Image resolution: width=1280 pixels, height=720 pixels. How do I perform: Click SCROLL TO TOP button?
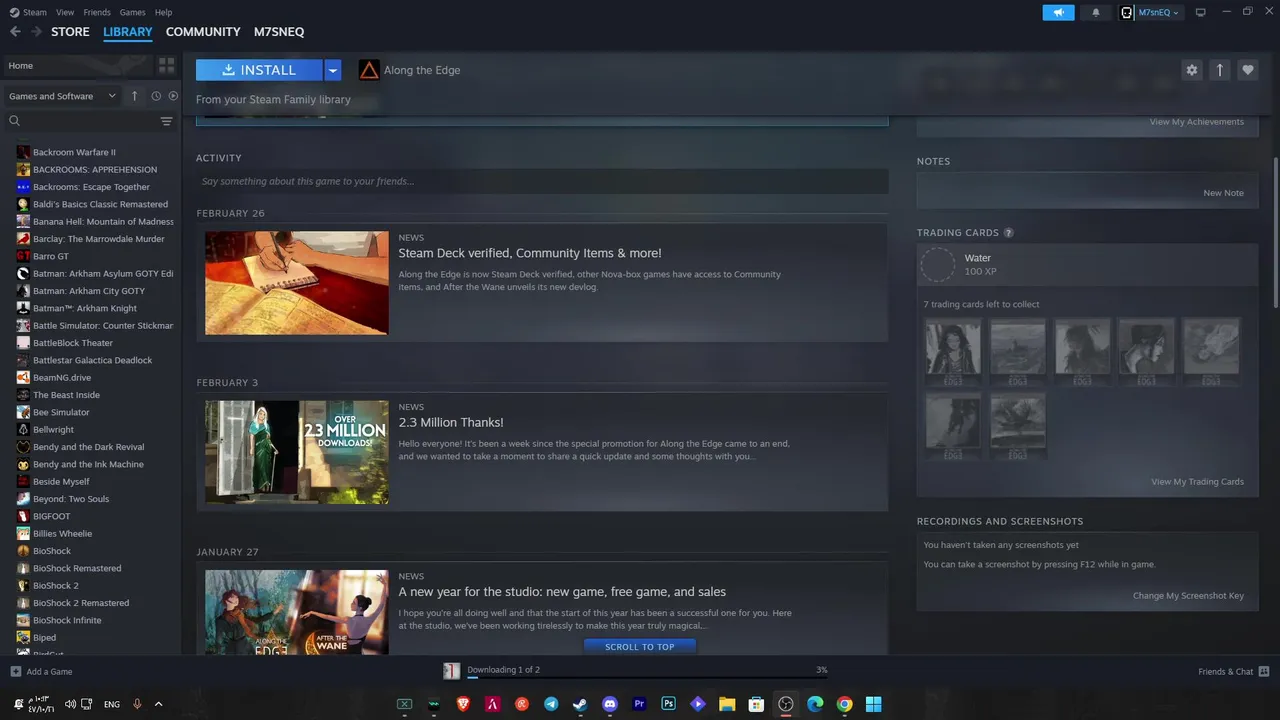coord(640,647)
